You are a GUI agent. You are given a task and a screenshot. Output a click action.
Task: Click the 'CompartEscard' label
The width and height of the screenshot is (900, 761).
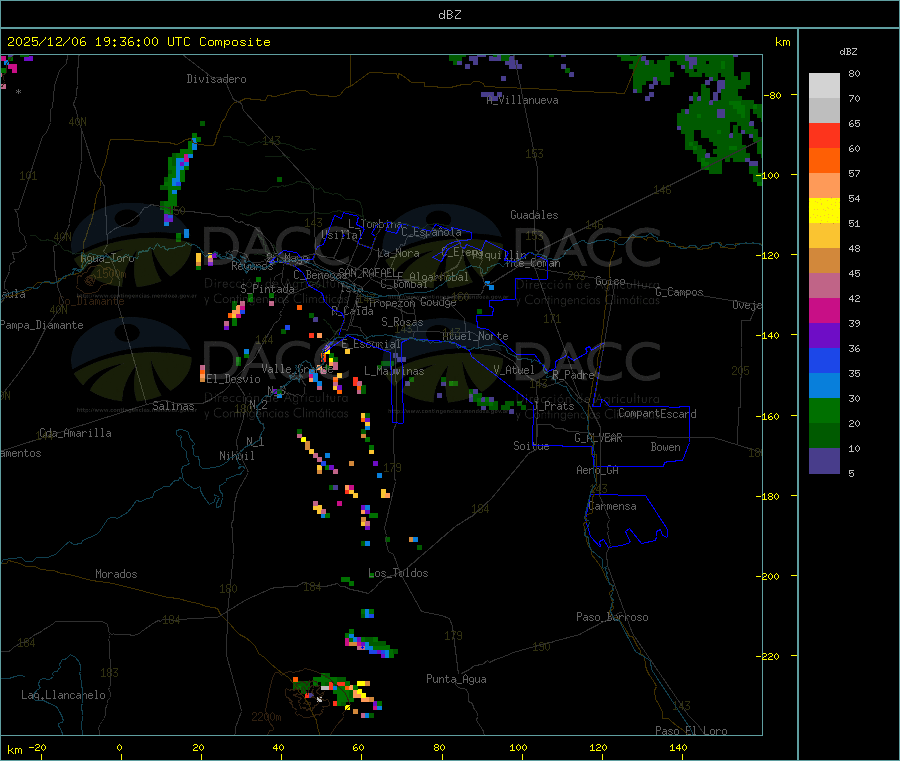pyautogui.click(x=657, y=414)
